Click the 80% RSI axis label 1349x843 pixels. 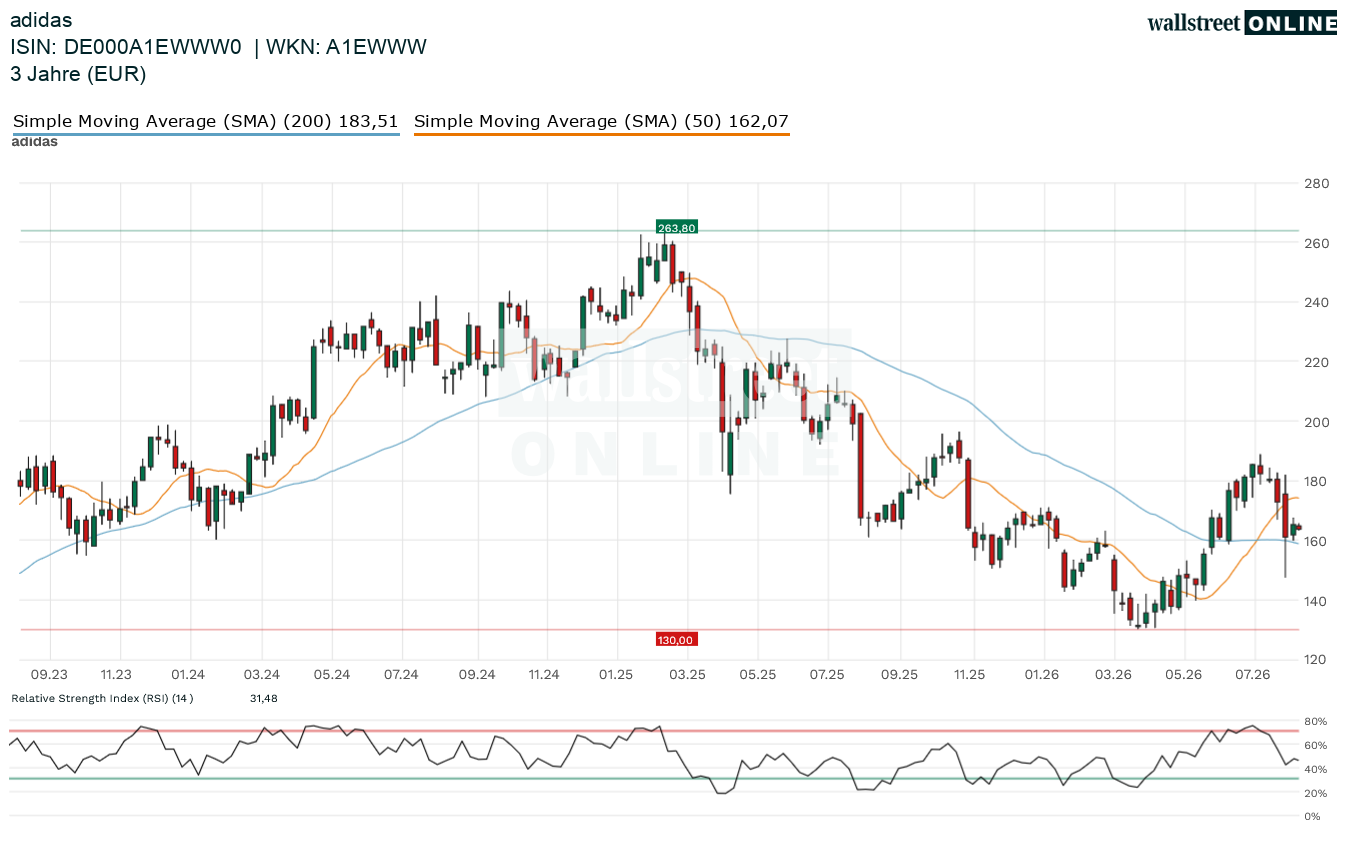tap(1315, 722)
